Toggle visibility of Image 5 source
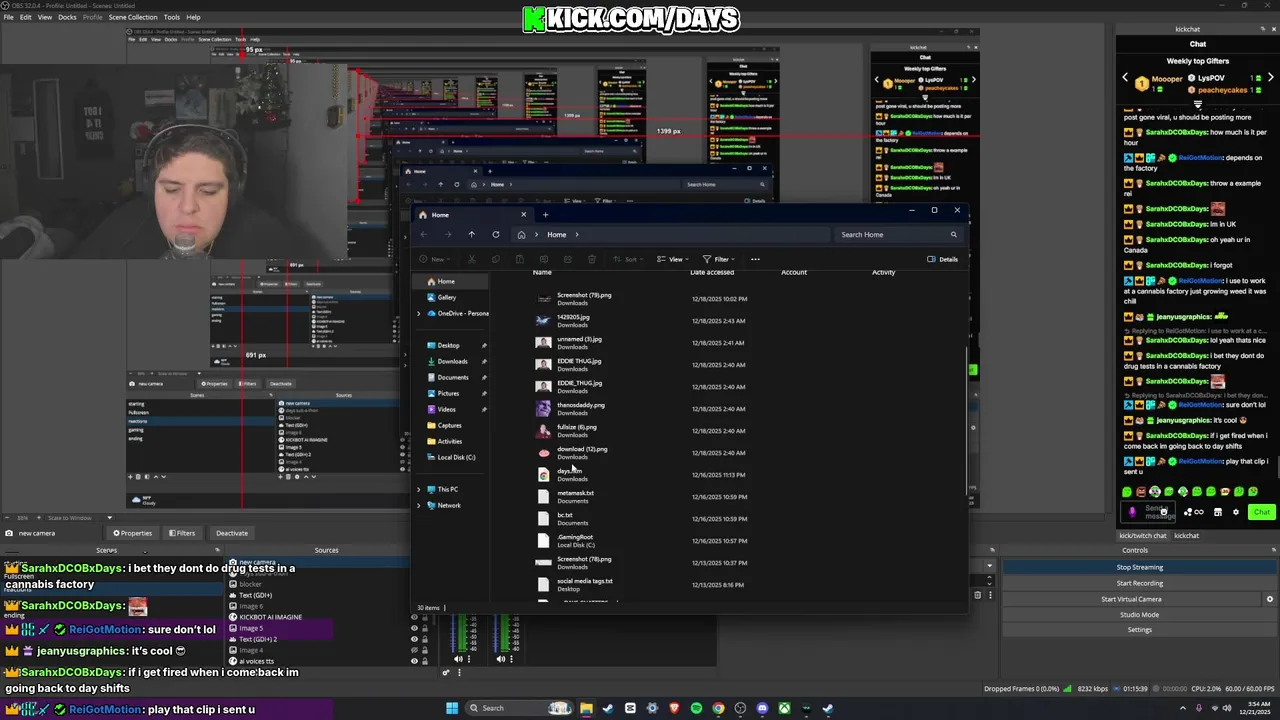The image size is (1280, 720). (414, 628)
